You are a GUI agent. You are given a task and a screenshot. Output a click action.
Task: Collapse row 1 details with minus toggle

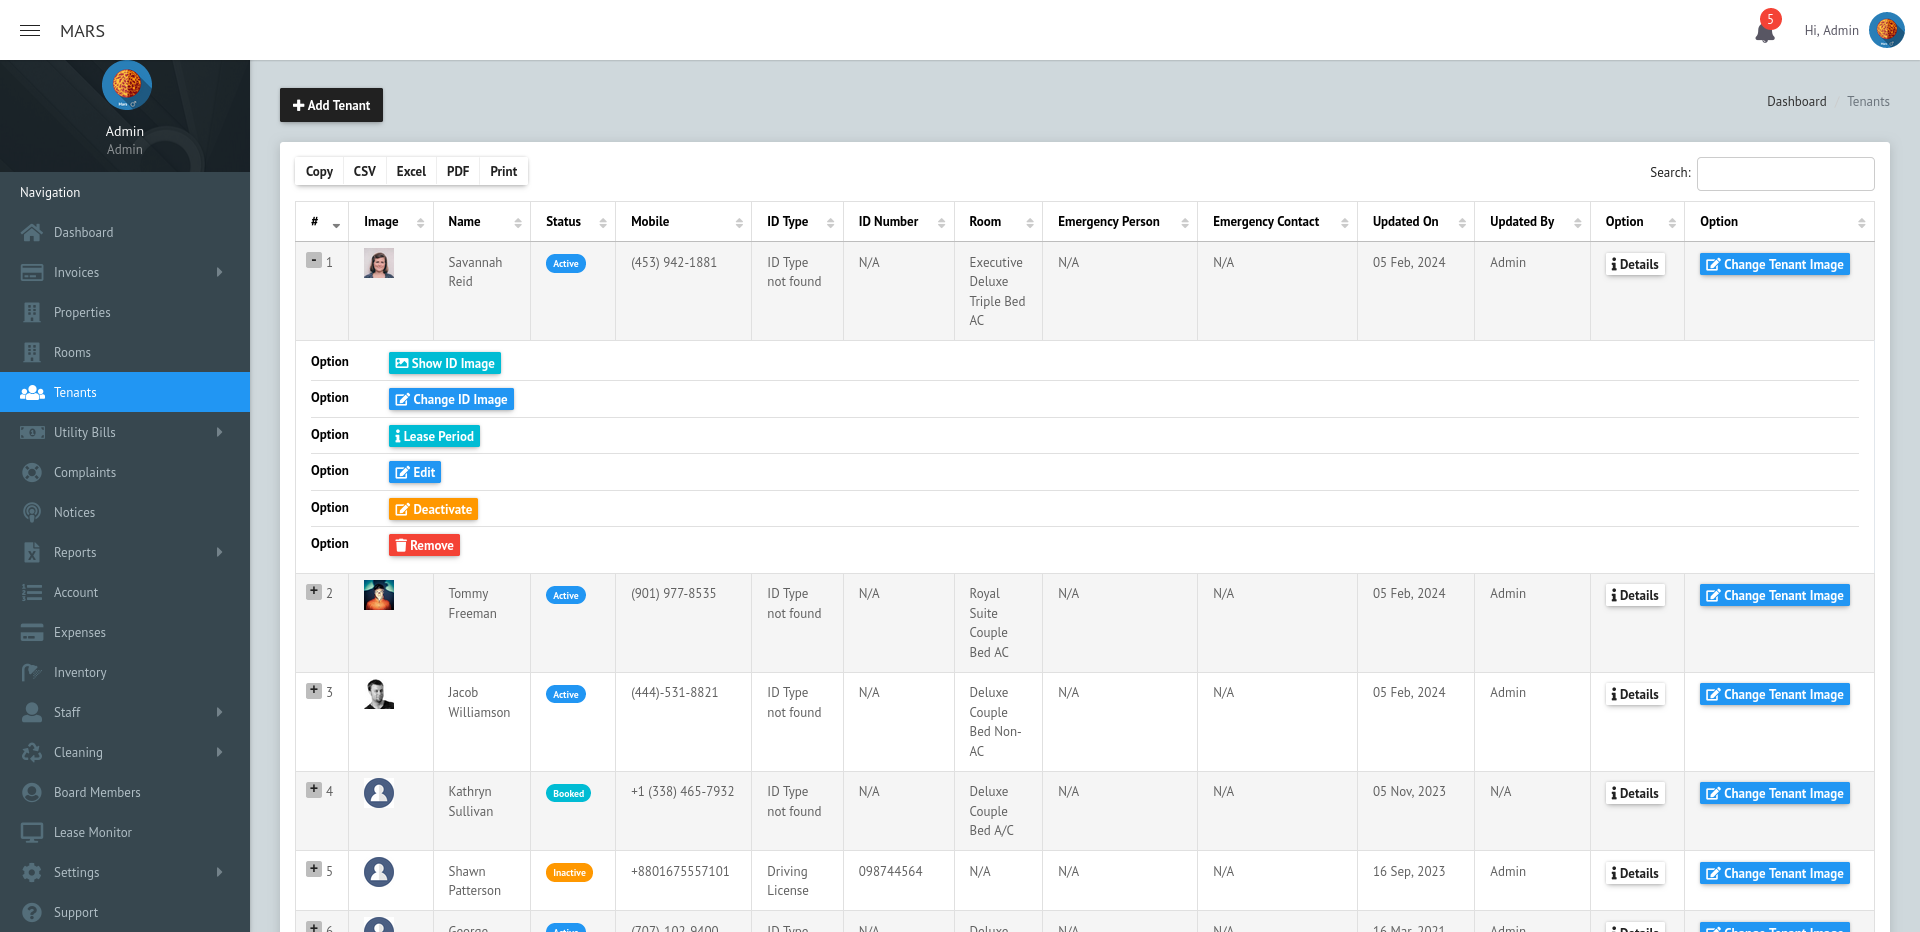(314, 260)
